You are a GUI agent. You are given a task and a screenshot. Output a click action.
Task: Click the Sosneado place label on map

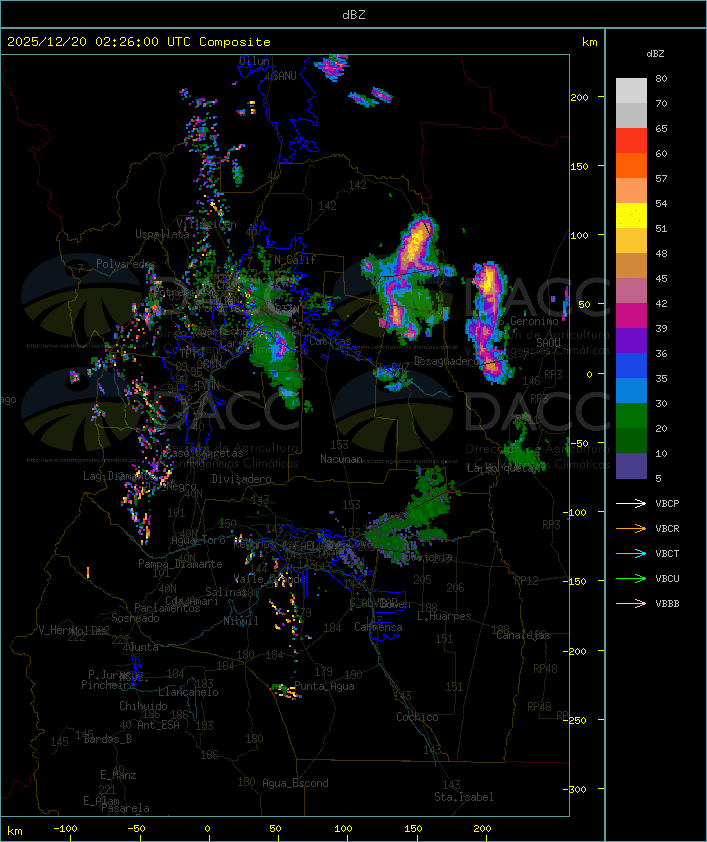tap(136, 618)
